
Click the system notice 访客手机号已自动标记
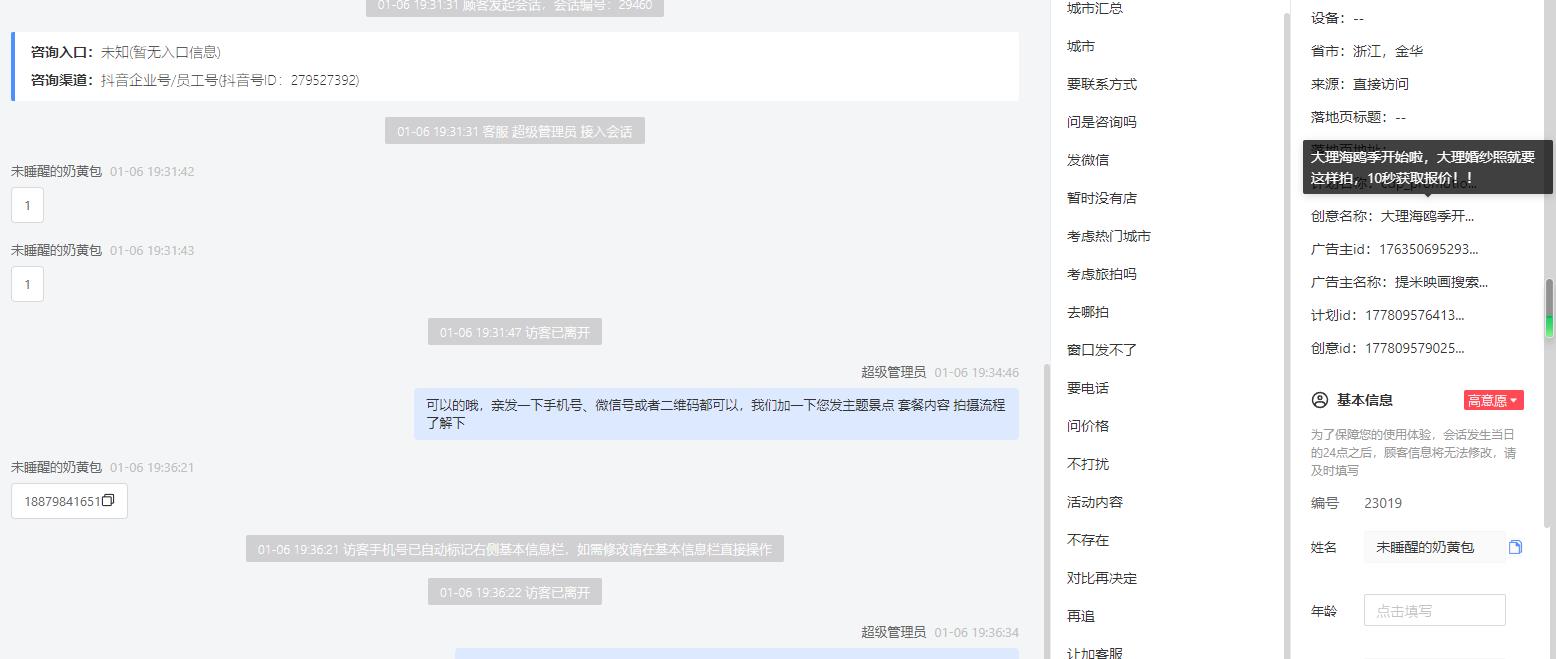coord(515,549)
